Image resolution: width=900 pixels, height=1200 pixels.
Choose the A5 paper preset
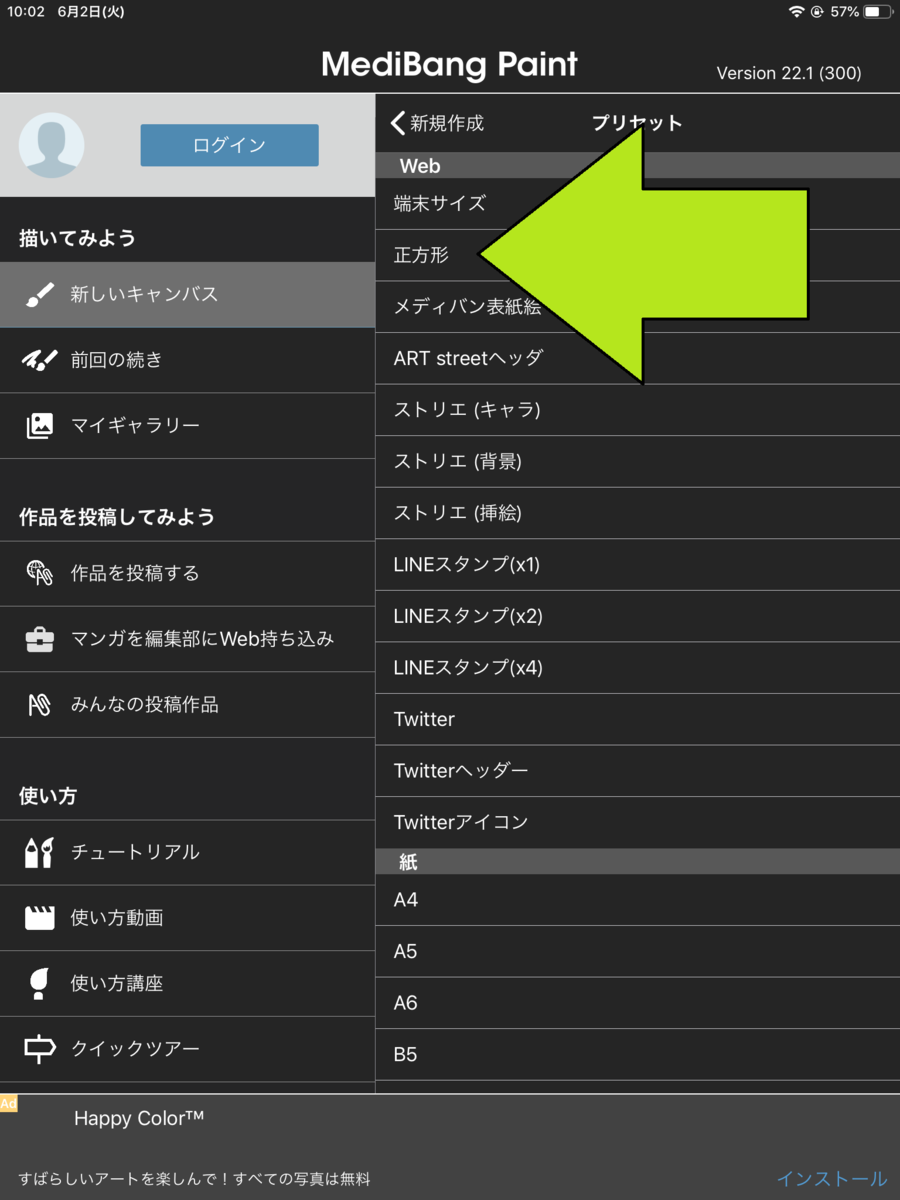(638, 952)
